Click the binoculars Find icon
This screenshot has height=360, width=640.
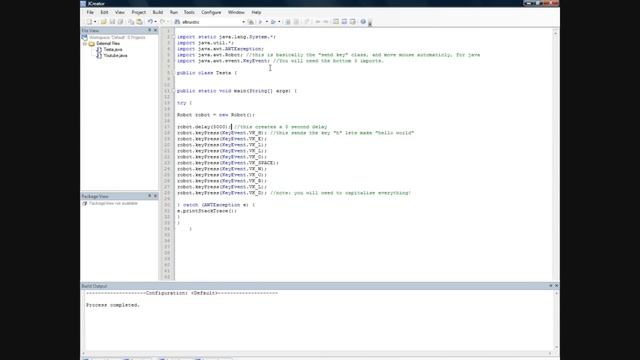click(x=177, y=22)
